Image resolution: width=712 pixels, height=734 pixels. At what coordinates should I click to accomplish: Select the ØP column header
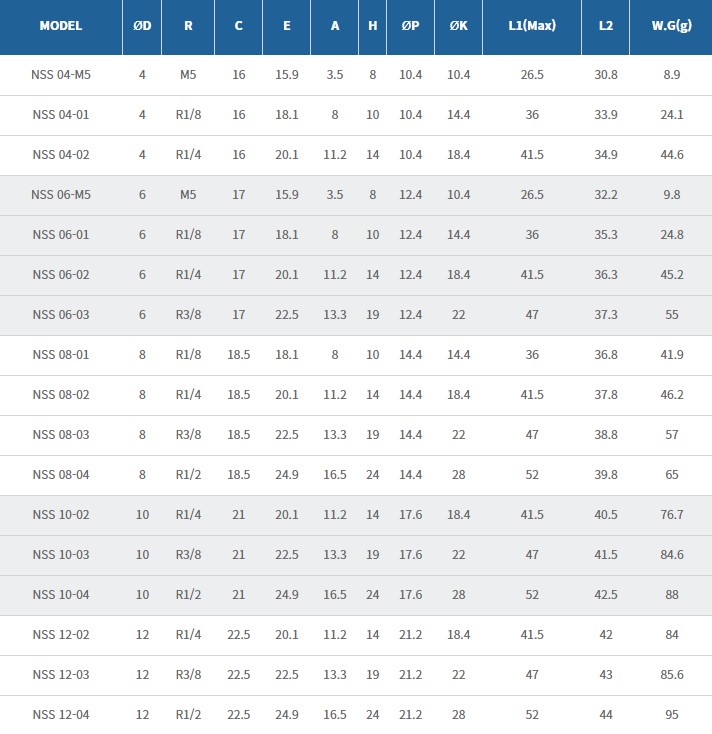(410, 26)
